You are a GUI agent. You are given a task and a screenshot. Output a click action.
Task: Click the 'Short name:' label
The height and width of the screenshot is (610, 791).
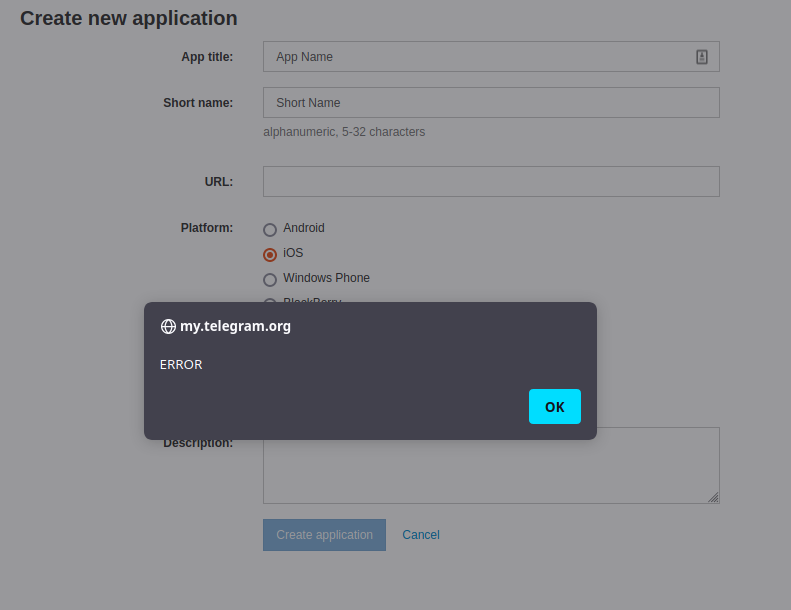(198, 103)
